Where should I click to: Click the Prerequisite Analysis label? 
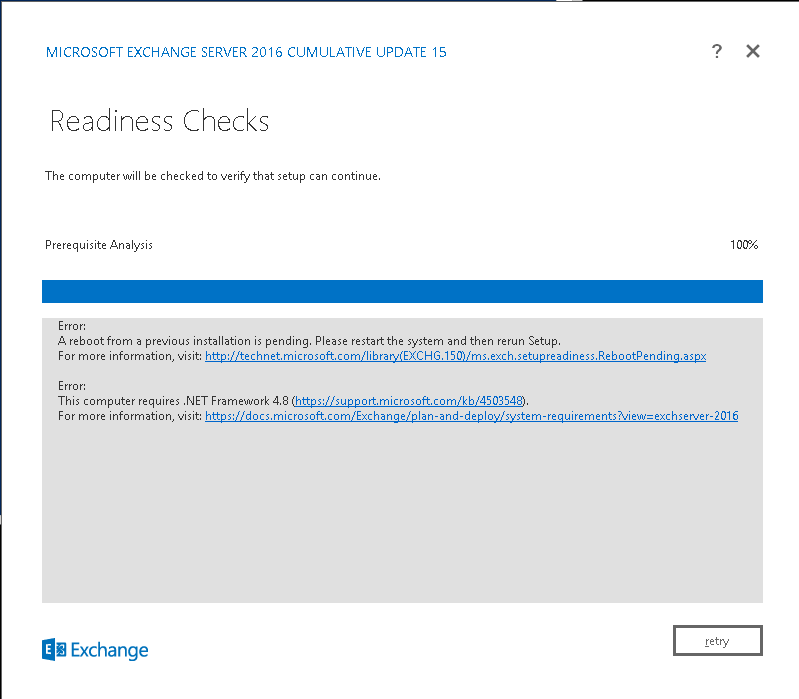click(99, 245)
